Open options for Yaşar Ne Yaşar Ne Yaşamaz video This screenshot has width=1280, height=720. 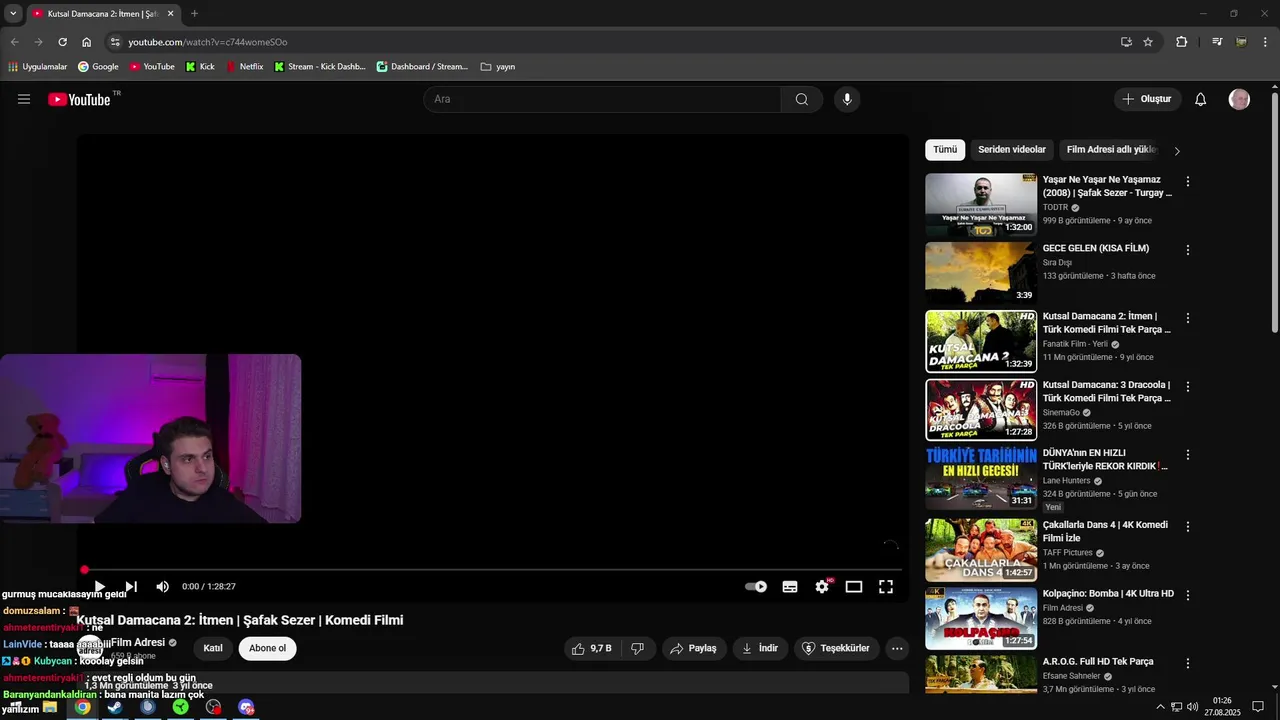(x=1188, y=181)
